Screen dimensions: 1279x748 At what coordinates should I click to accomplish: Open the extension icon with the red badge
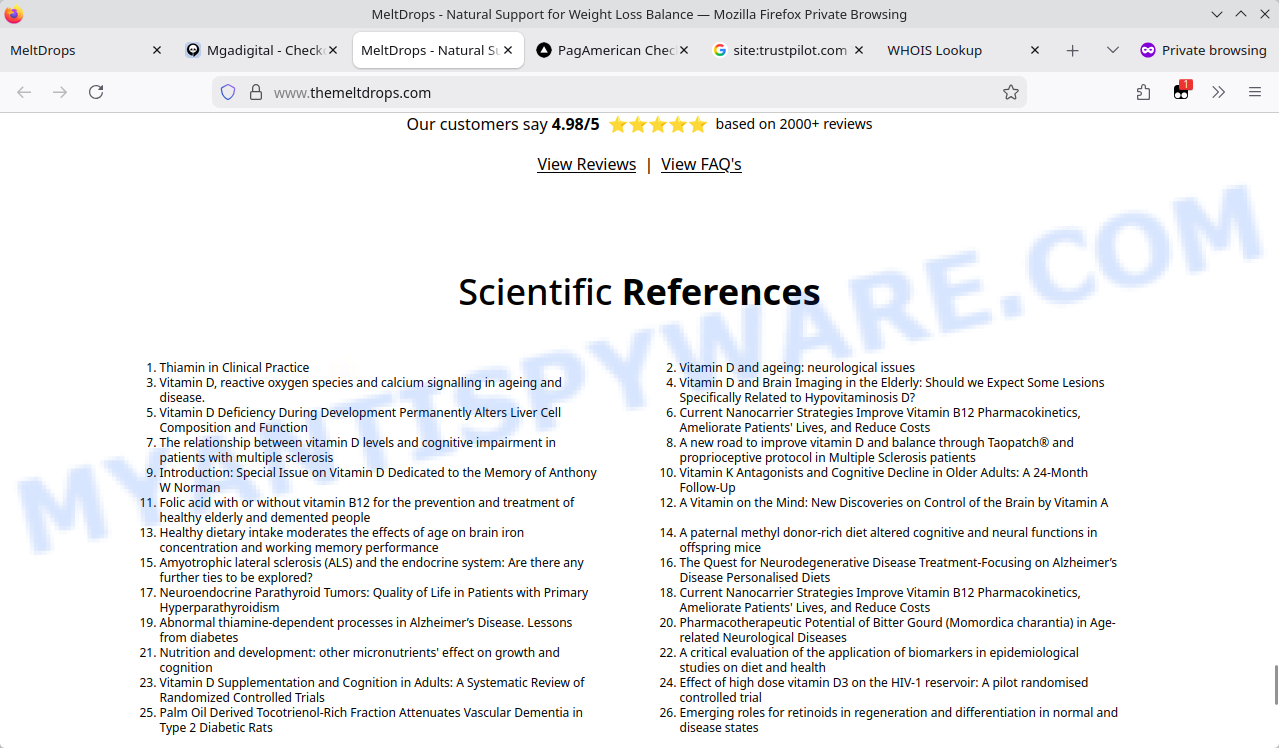1181,91
